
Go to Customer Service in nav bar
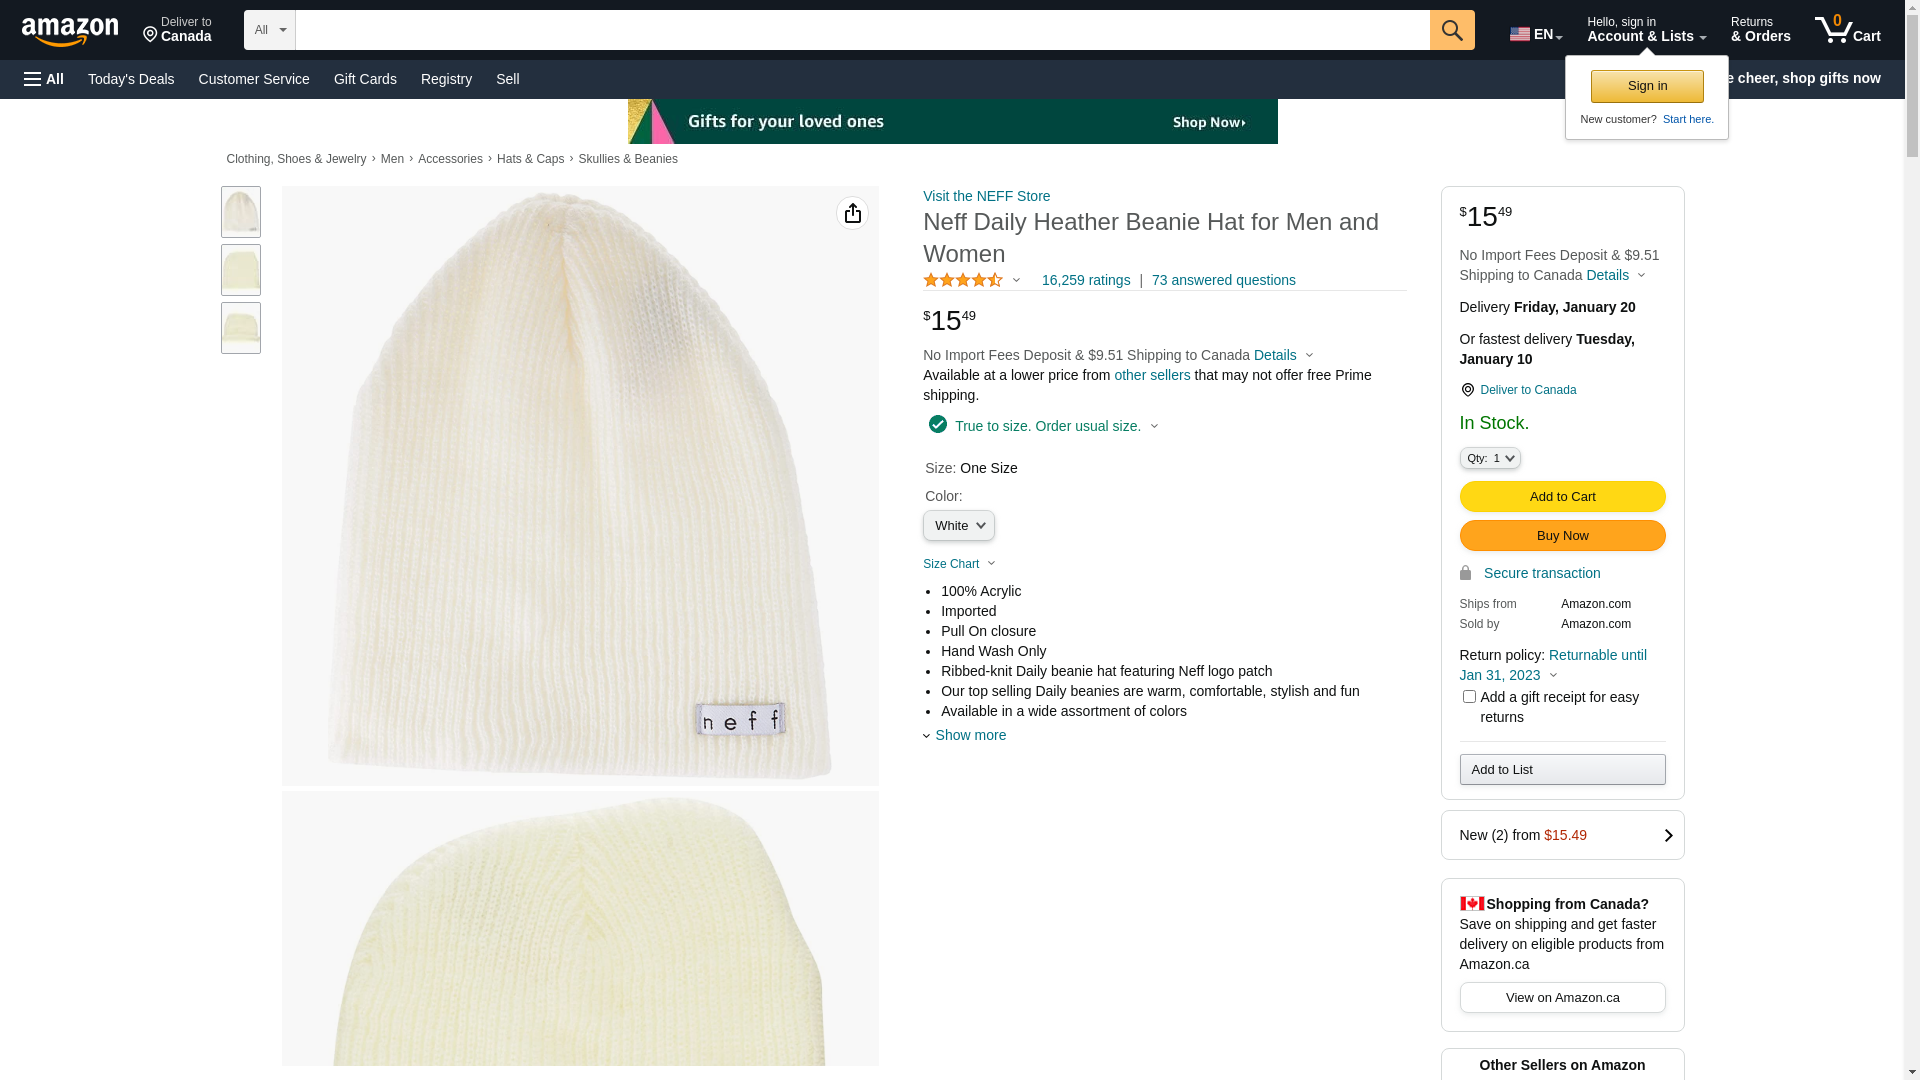[x=254, y=79]
